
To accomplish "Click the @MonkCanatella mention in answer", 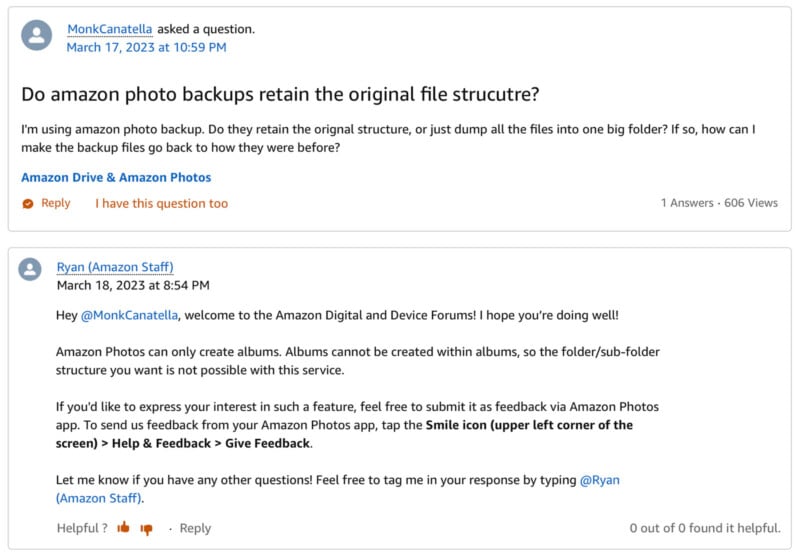I will point(130,315).
